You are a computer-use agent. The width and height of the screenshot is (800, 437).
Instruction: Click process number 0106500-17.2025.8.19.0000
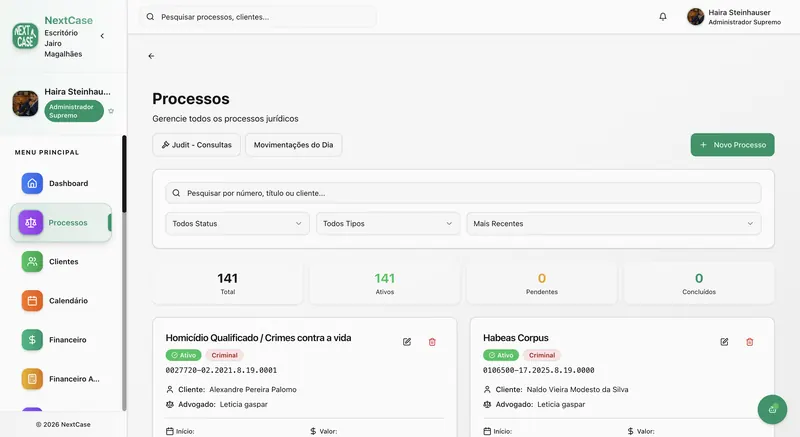[x=539, y=370]
